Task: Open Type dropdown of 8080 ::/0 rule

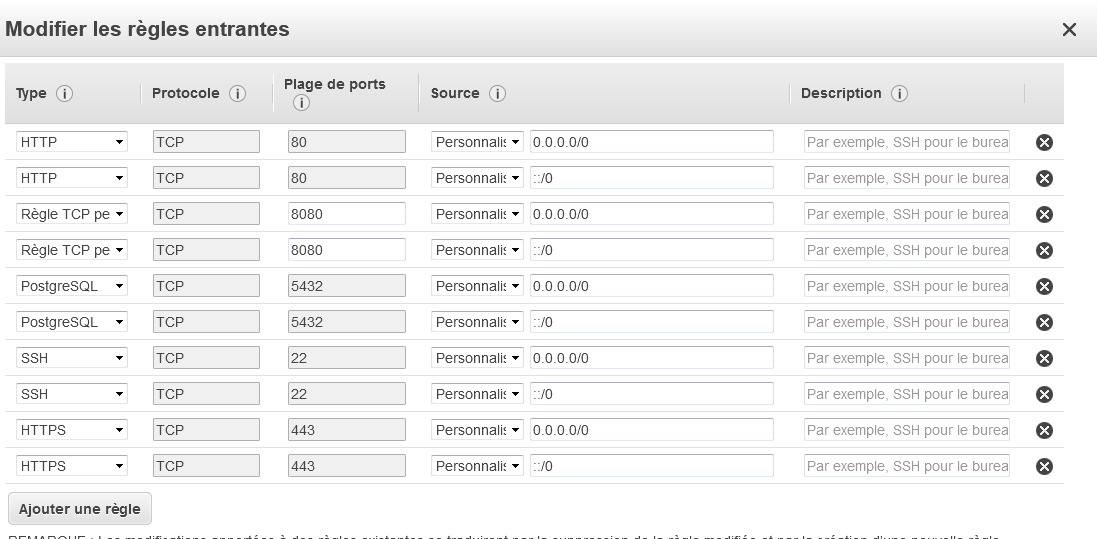Action: [x=72, y=250]
